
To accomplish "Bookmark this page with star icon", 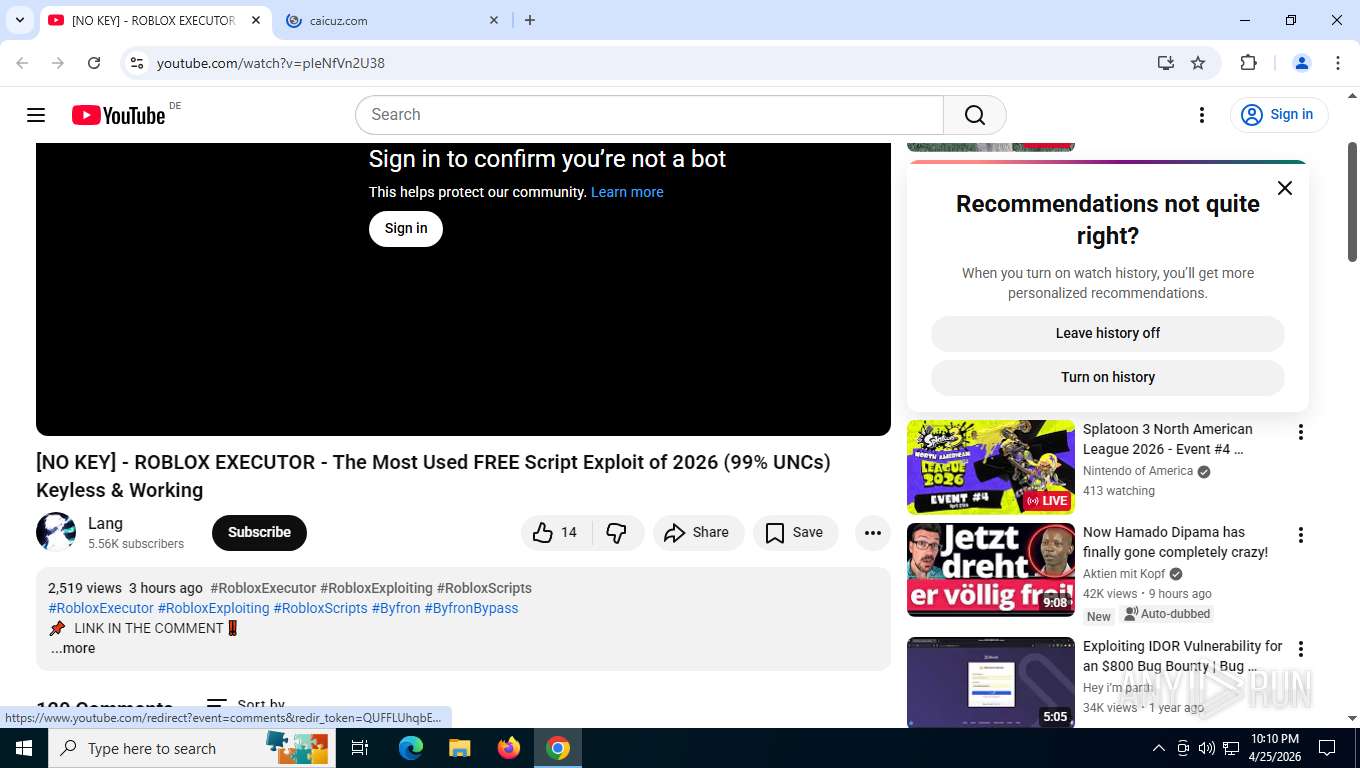I will [x=1198, y=63].
